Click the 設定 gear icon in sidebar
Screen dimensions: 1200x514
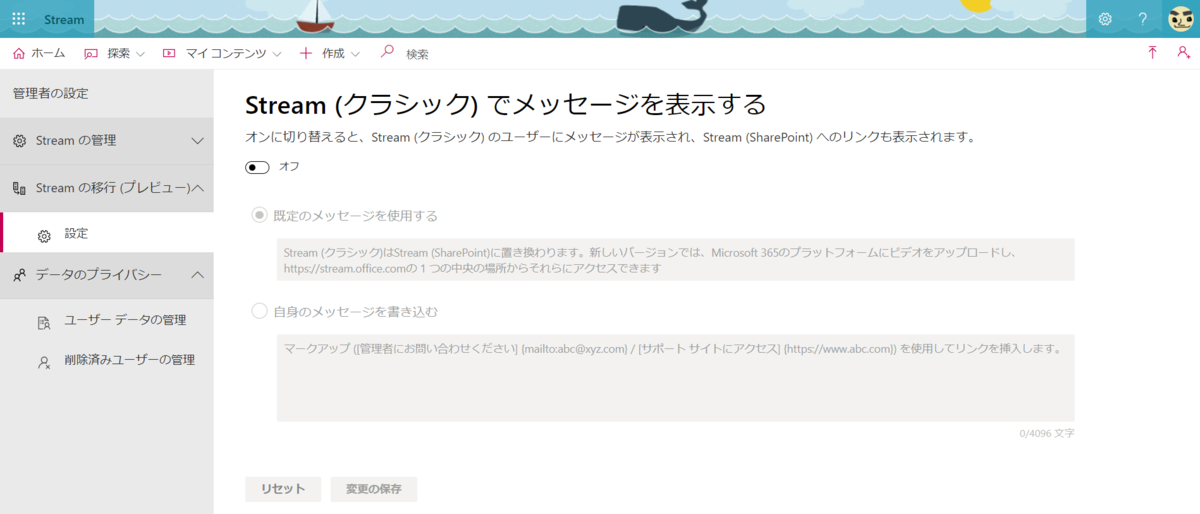pos(44,236)
